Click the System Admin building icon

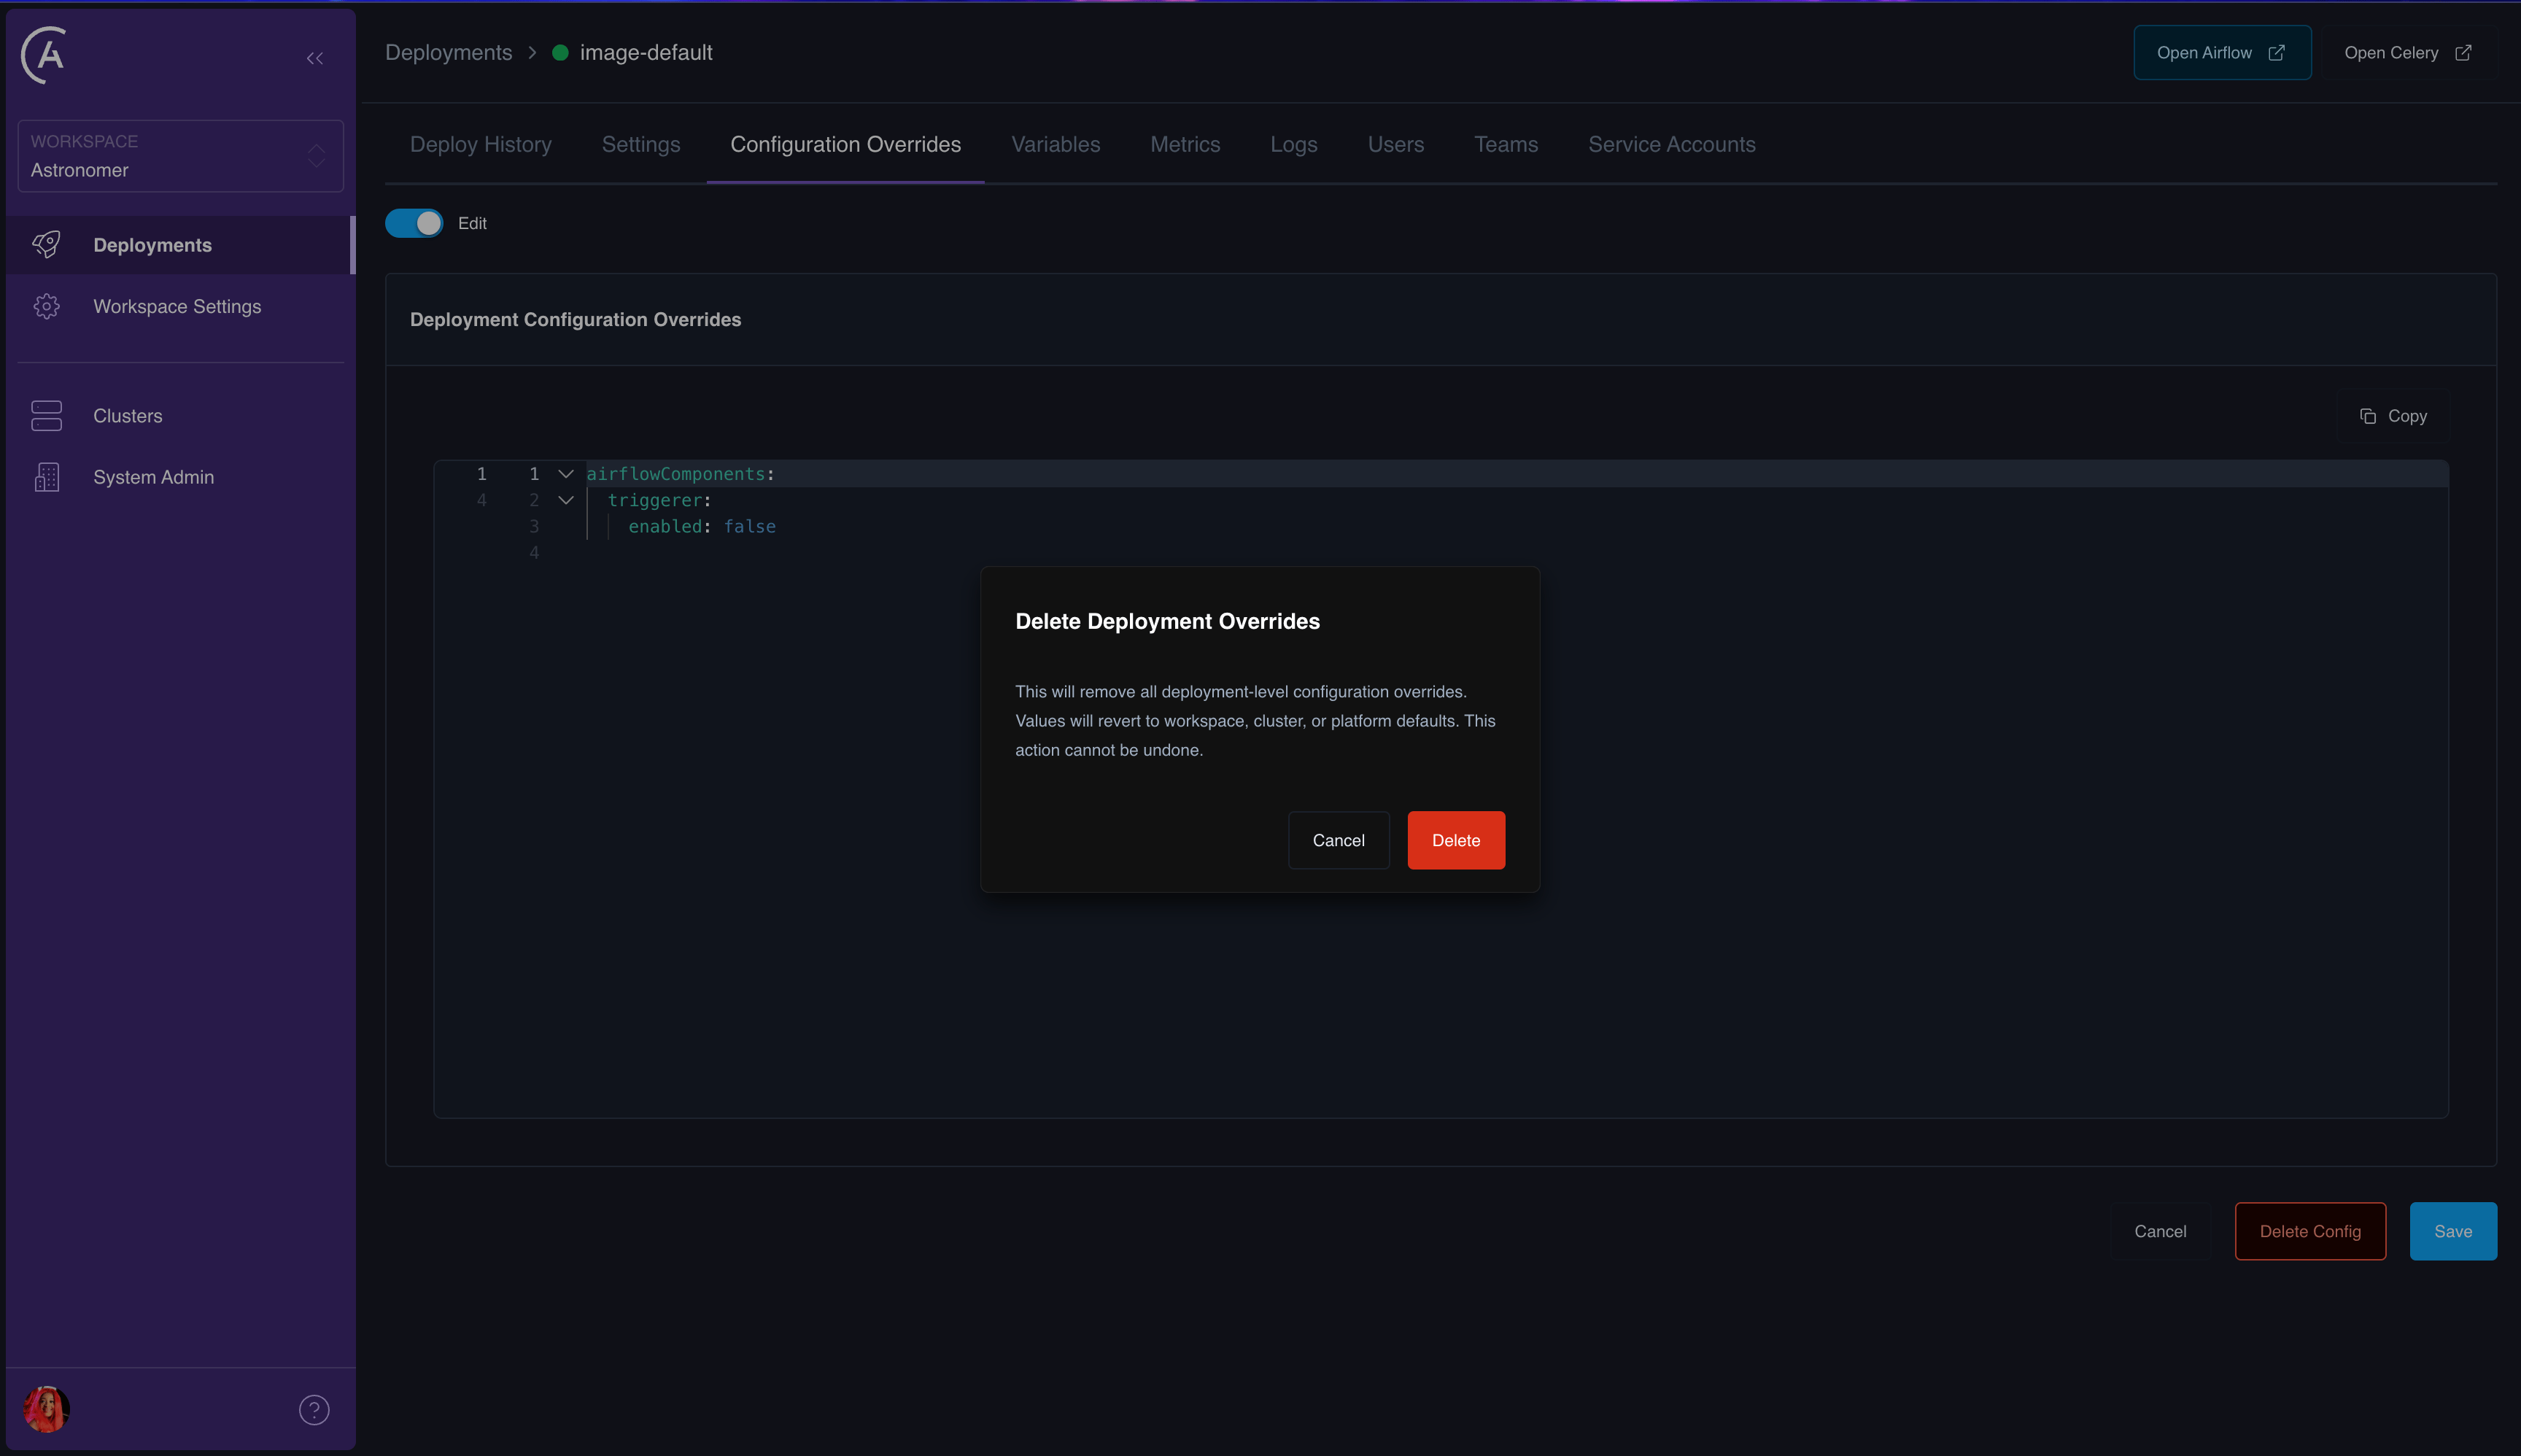click(x=46, y=477)
